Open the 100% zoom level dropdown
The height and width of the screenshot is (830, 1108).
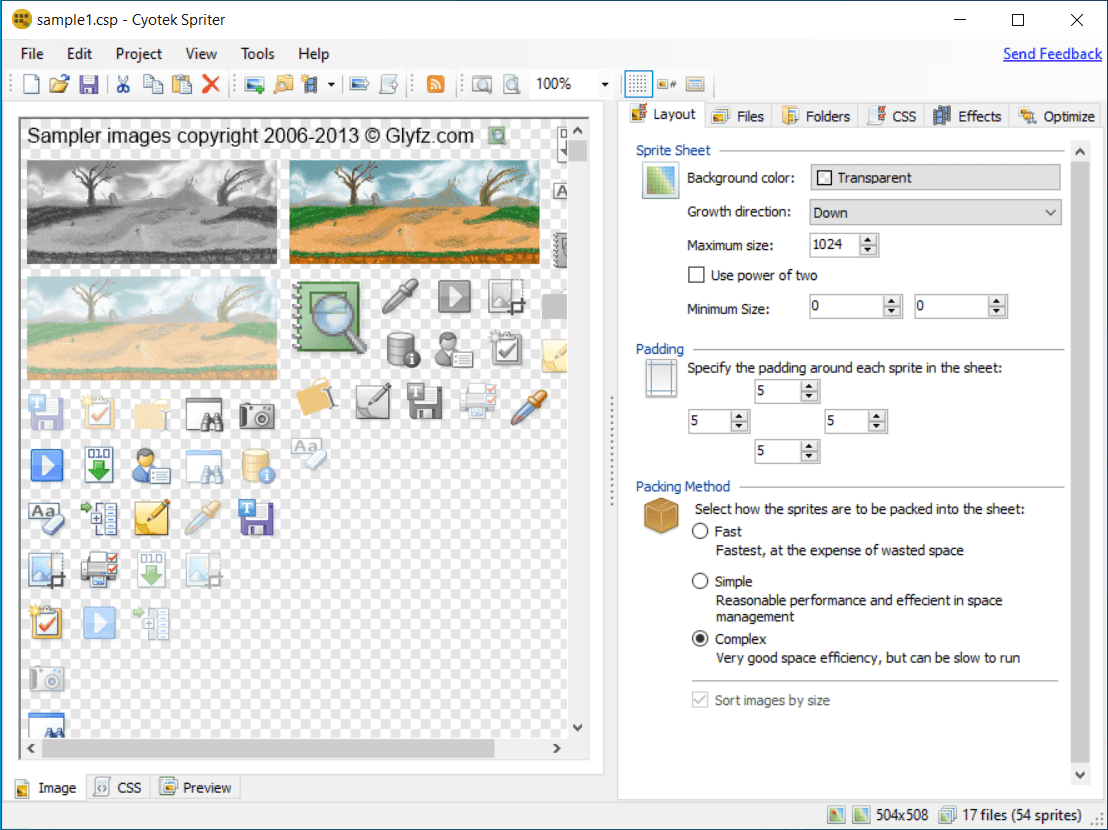605,85
